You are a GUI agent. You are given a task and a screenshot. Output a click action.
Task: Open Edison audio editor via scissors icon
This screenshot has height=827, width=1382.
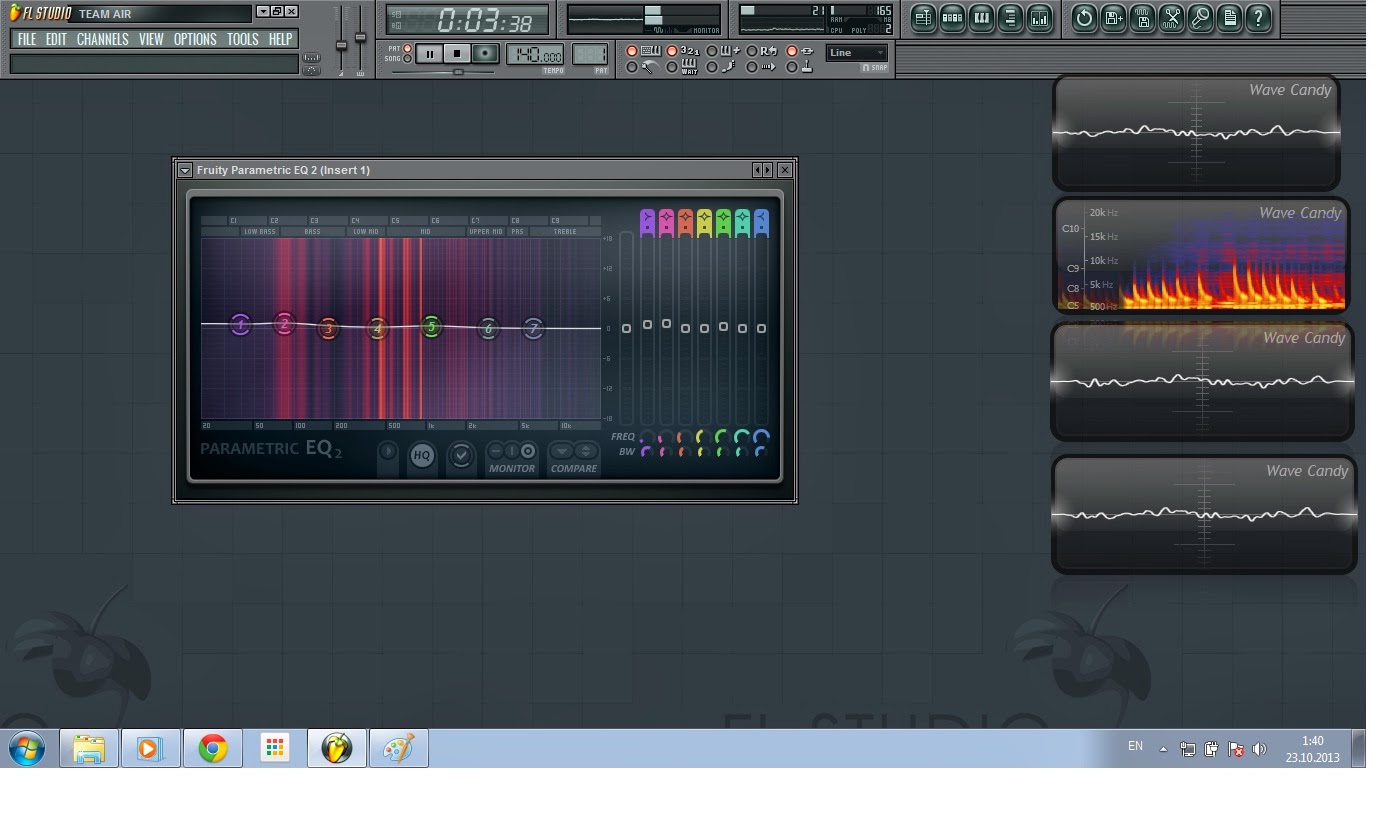[x=1172, y=17]
